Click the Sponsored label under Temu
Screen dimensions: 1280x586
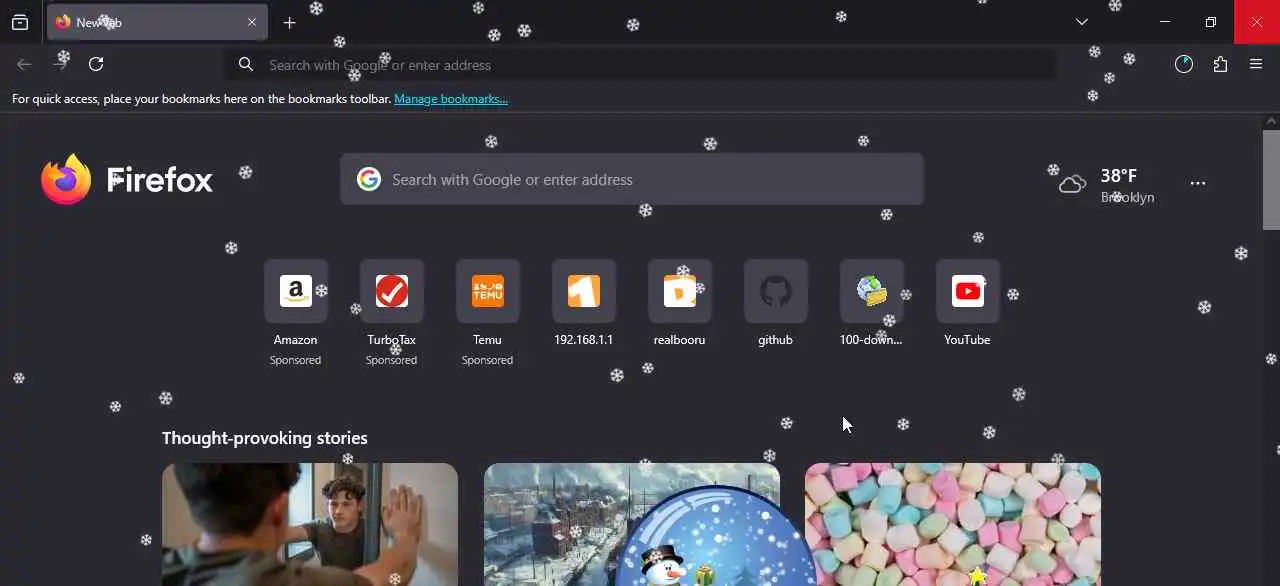point(487,360)
